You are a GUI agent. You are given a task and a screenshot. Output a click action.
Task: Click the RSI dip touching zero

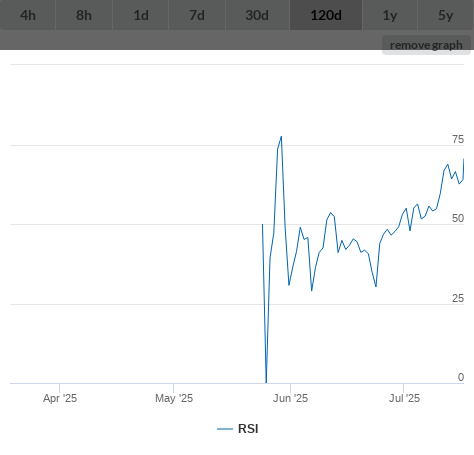pos(266,382)
